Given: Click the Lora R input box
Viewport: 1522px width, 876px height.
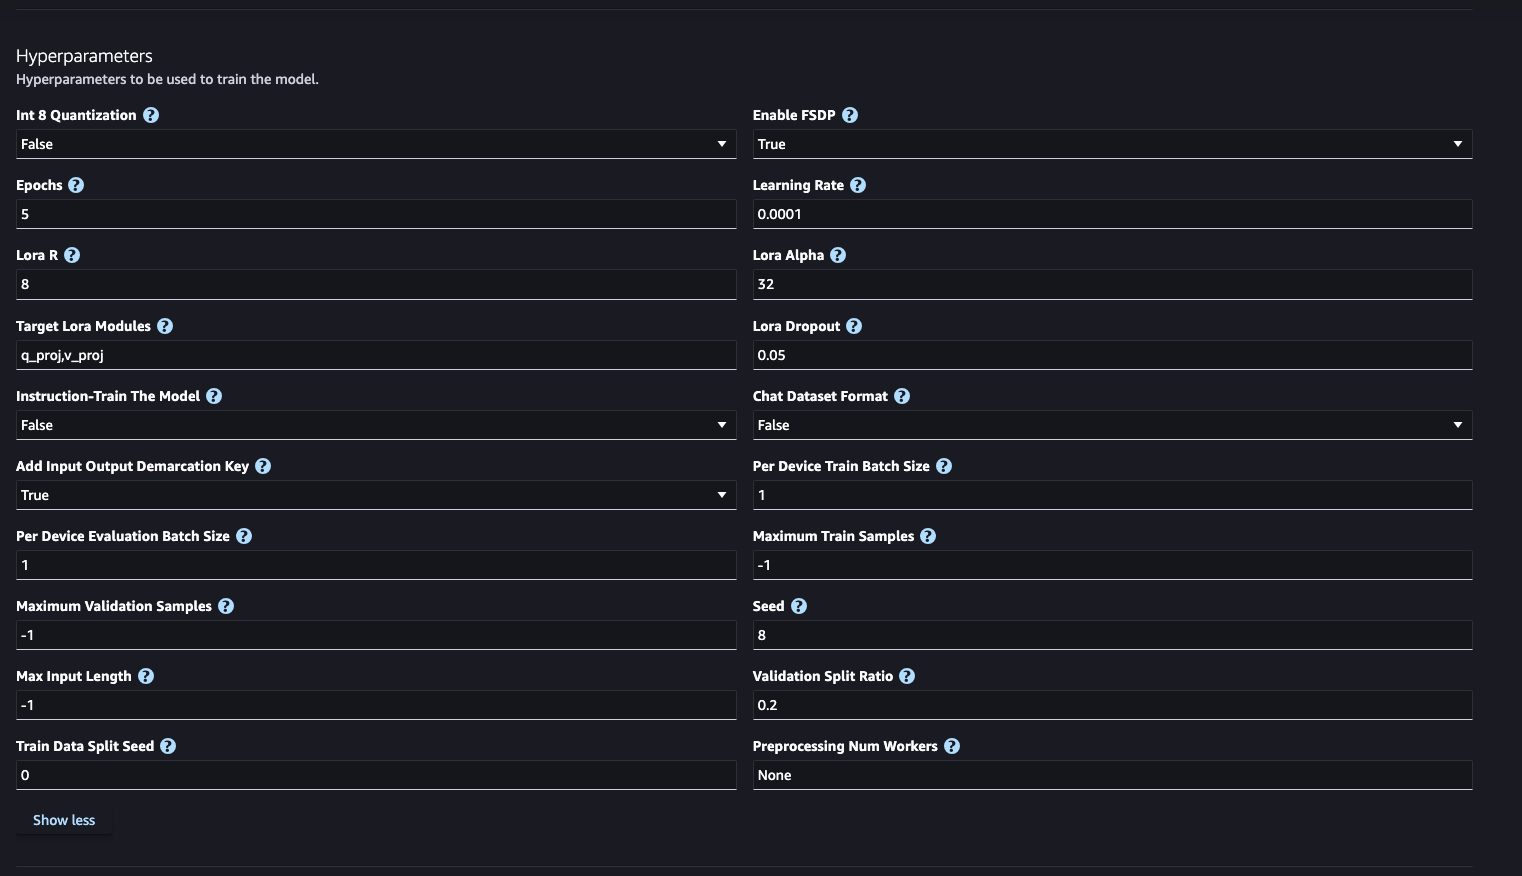Looking at the screenshot, I should click(376, 284).
